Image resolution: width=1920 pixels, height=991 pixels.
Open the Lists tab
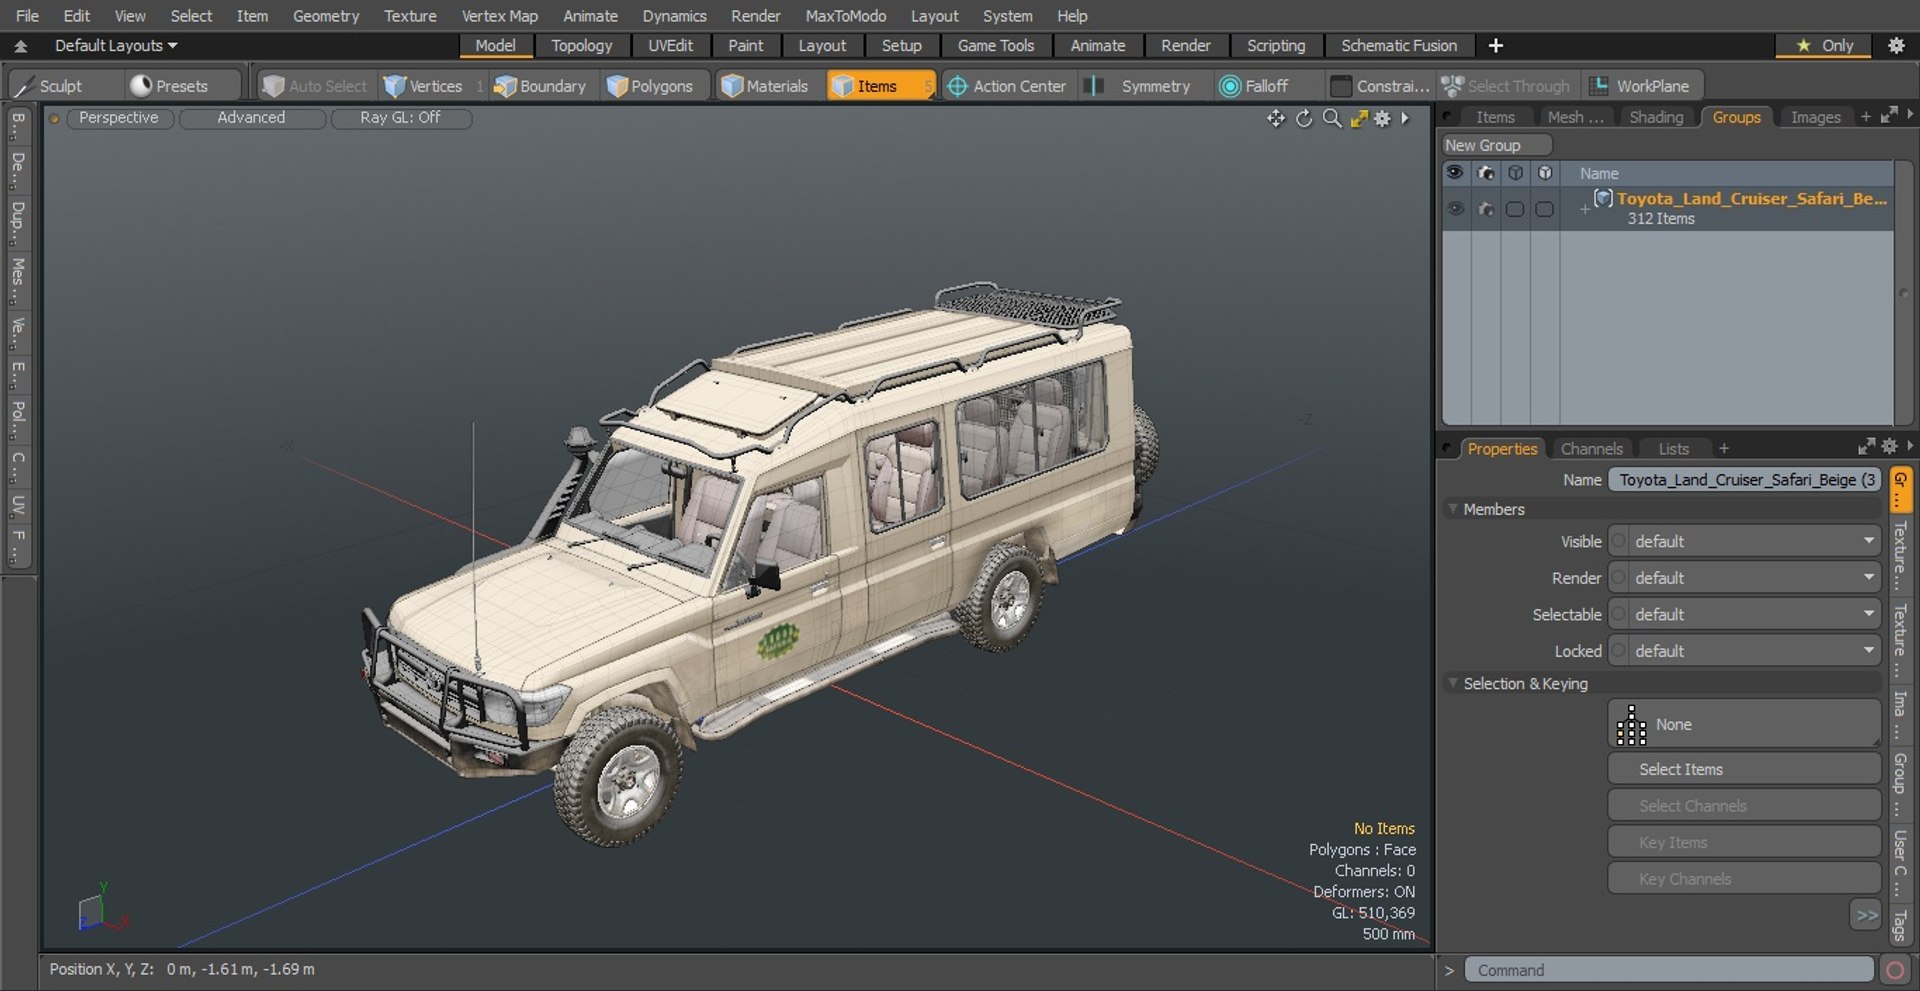[1673, 449]
